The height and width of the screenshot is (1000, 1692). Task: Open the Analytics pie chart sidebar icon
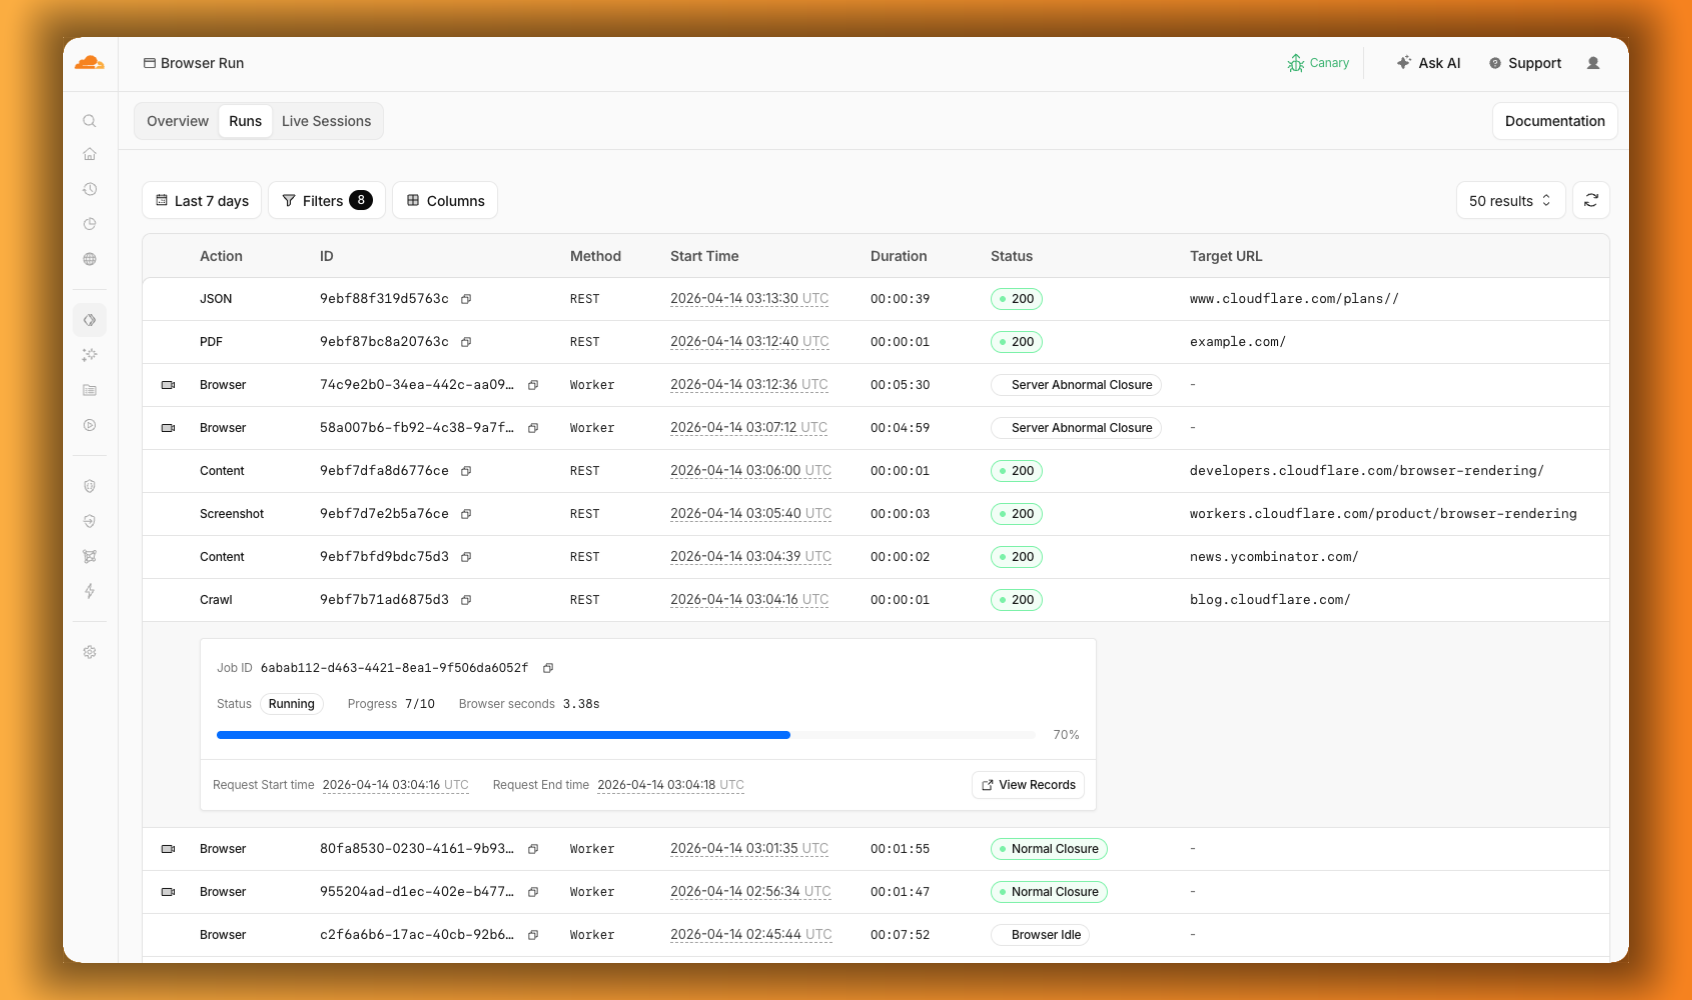coord(89,224)
